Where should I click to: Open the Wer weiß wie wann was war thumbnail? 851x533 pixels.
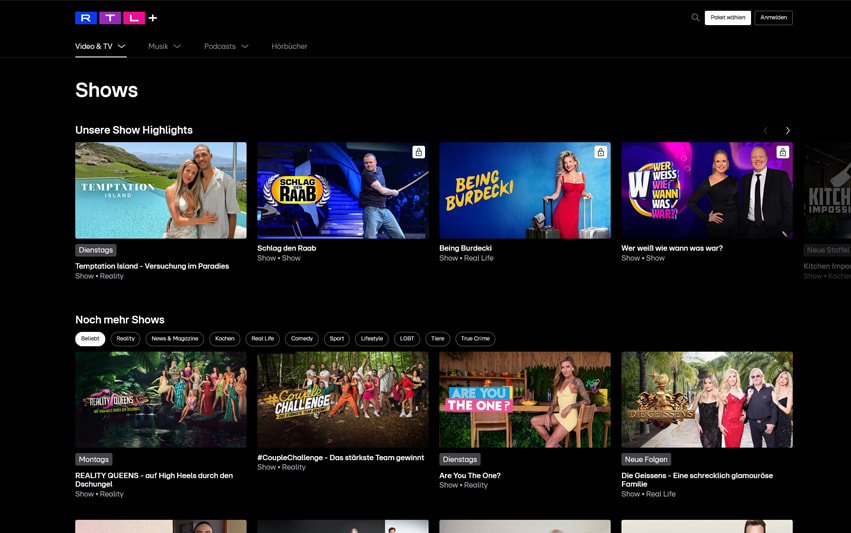pyautogui.click(x=707, y=191)
